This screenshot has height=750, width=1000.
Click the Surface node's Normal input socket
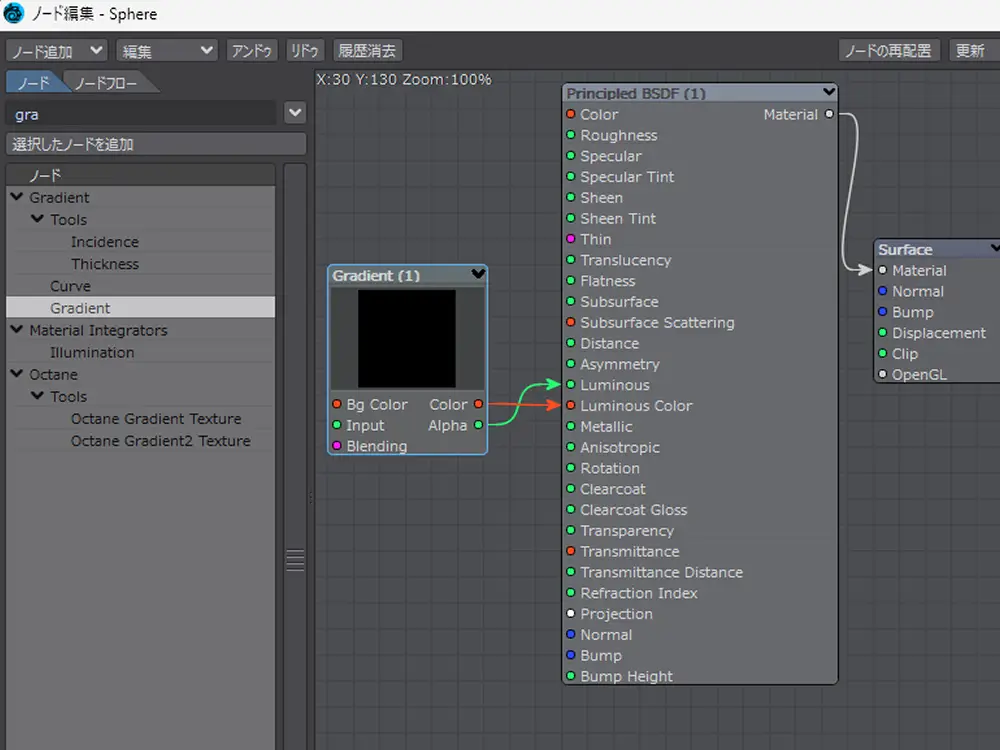882,292
